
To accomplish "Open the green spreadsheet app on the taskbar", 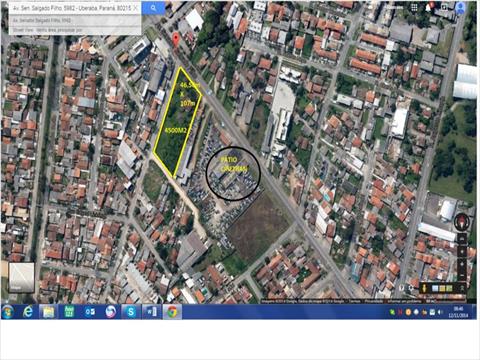I will pos(69,312).
